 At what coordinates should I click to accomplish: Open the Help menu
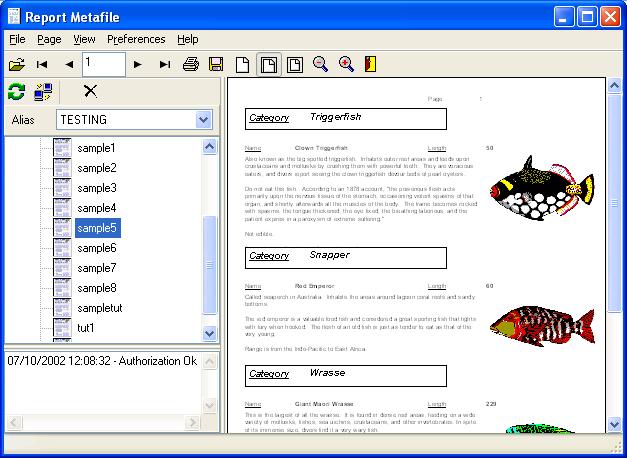(x=188, y=39)
